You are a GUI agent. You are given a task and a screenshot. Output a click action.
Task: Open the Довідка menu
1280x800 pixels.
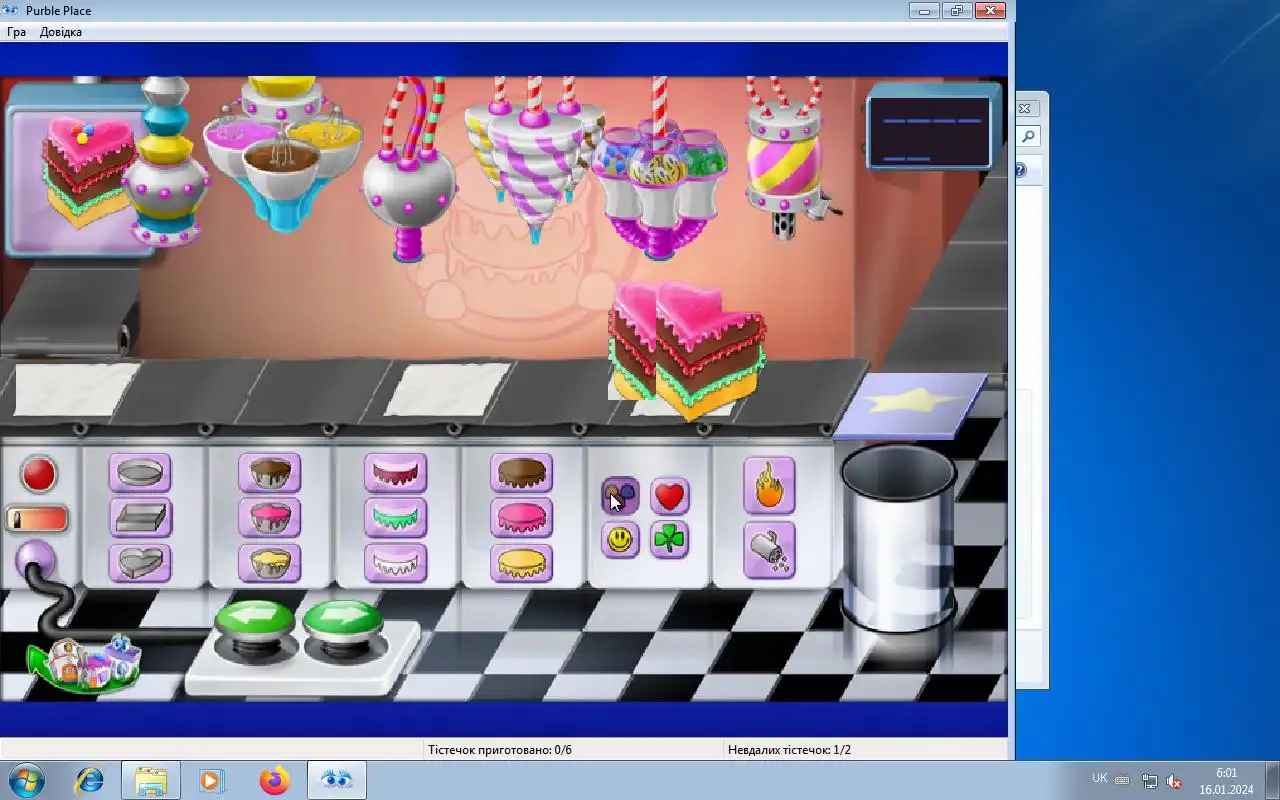pyautogui.click(x=61, y=32)
